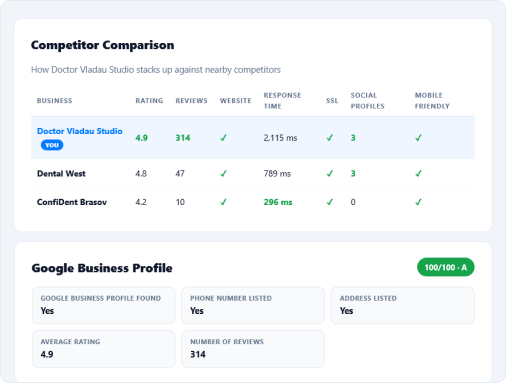506x383 pixels.
Task: Click the SOCIAL PROFILES column header
Action: click(367, 101)
